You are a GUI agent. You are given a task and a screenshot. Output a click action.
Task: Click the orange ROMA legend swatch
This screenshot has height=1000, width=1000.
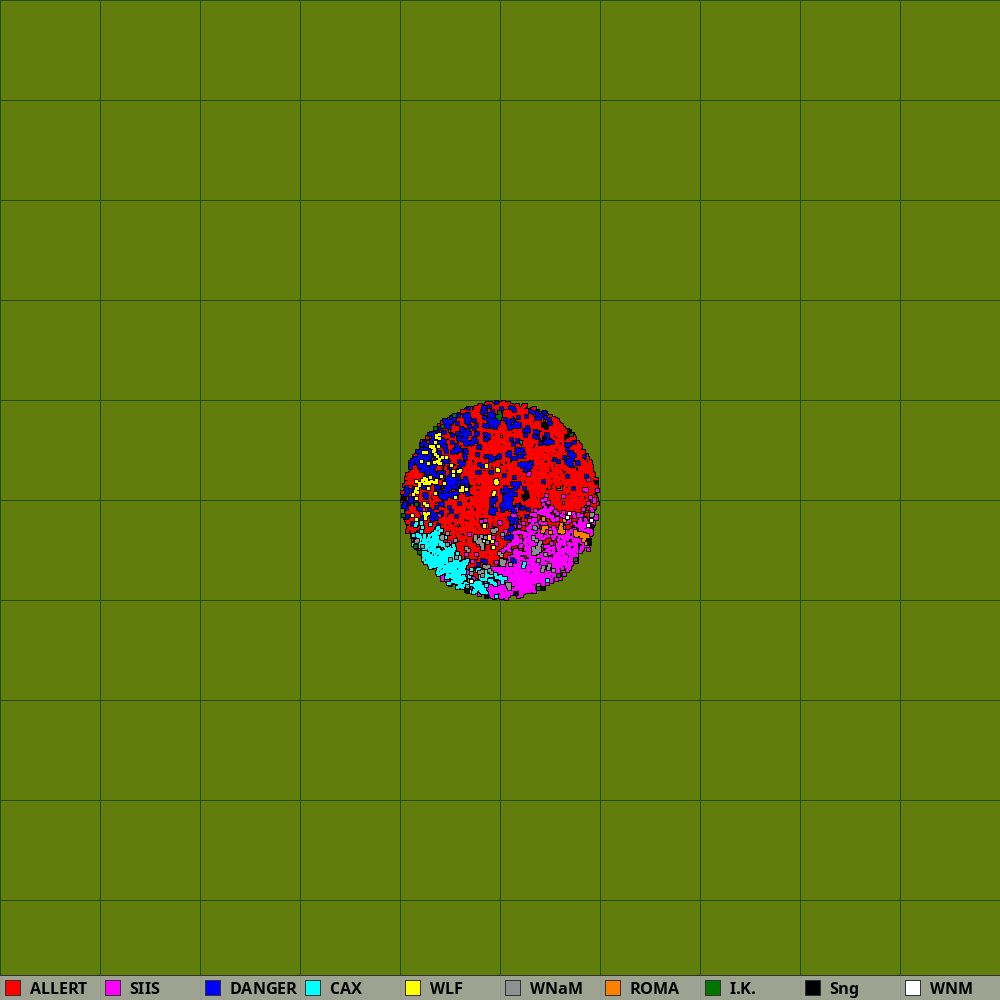[x=613, y=988]
